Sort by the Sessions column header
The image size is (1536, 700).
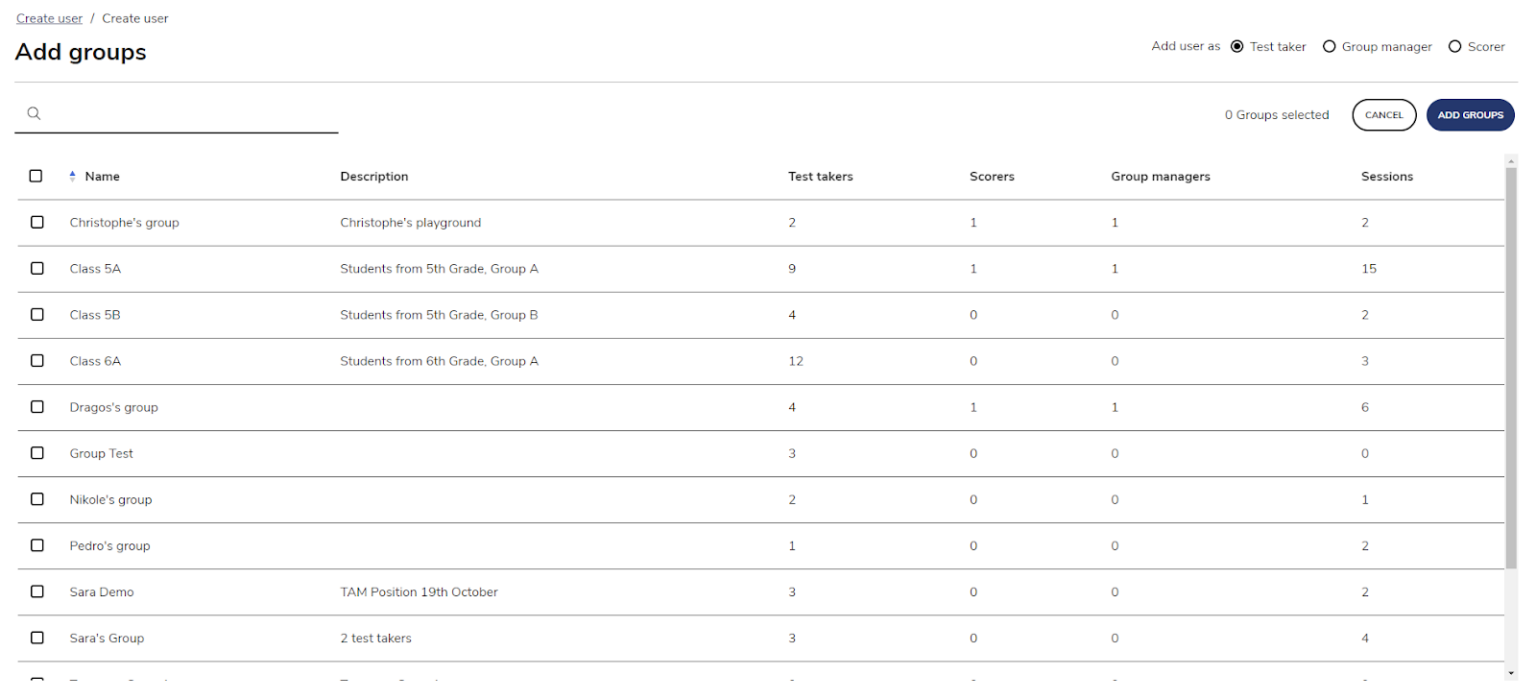click(1386, 177)
